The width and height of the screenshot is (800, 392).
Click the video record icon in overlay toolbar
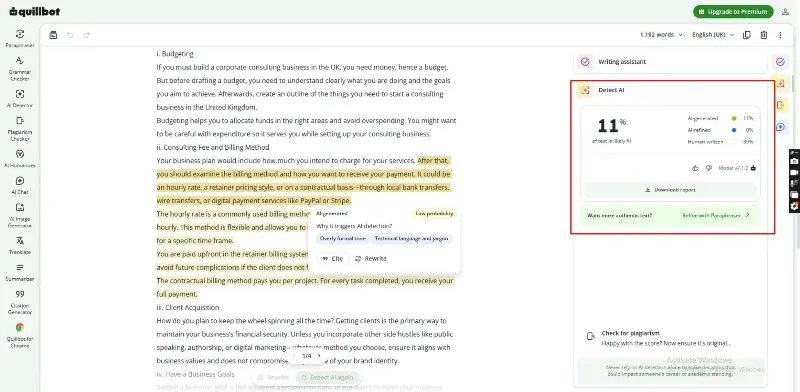click(794, 173)
